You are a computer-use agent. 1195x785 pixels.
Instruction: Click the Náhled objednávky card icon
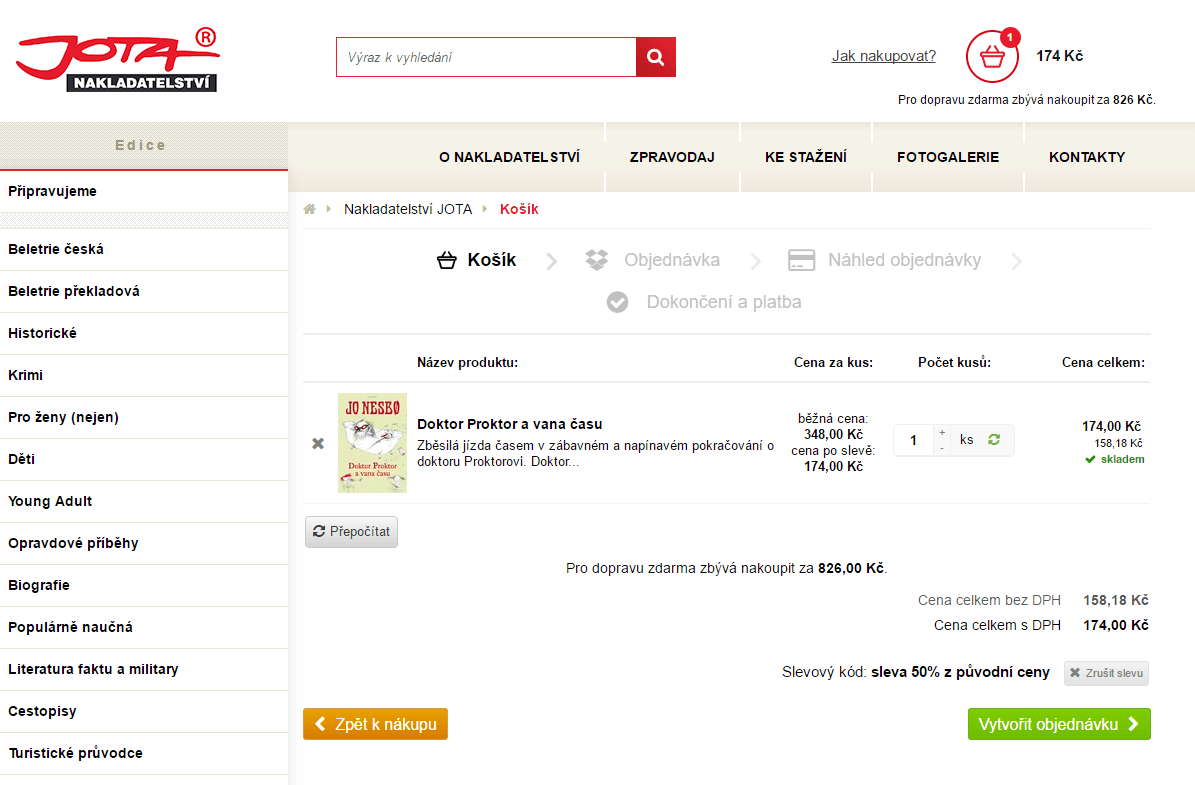(801, 260)
